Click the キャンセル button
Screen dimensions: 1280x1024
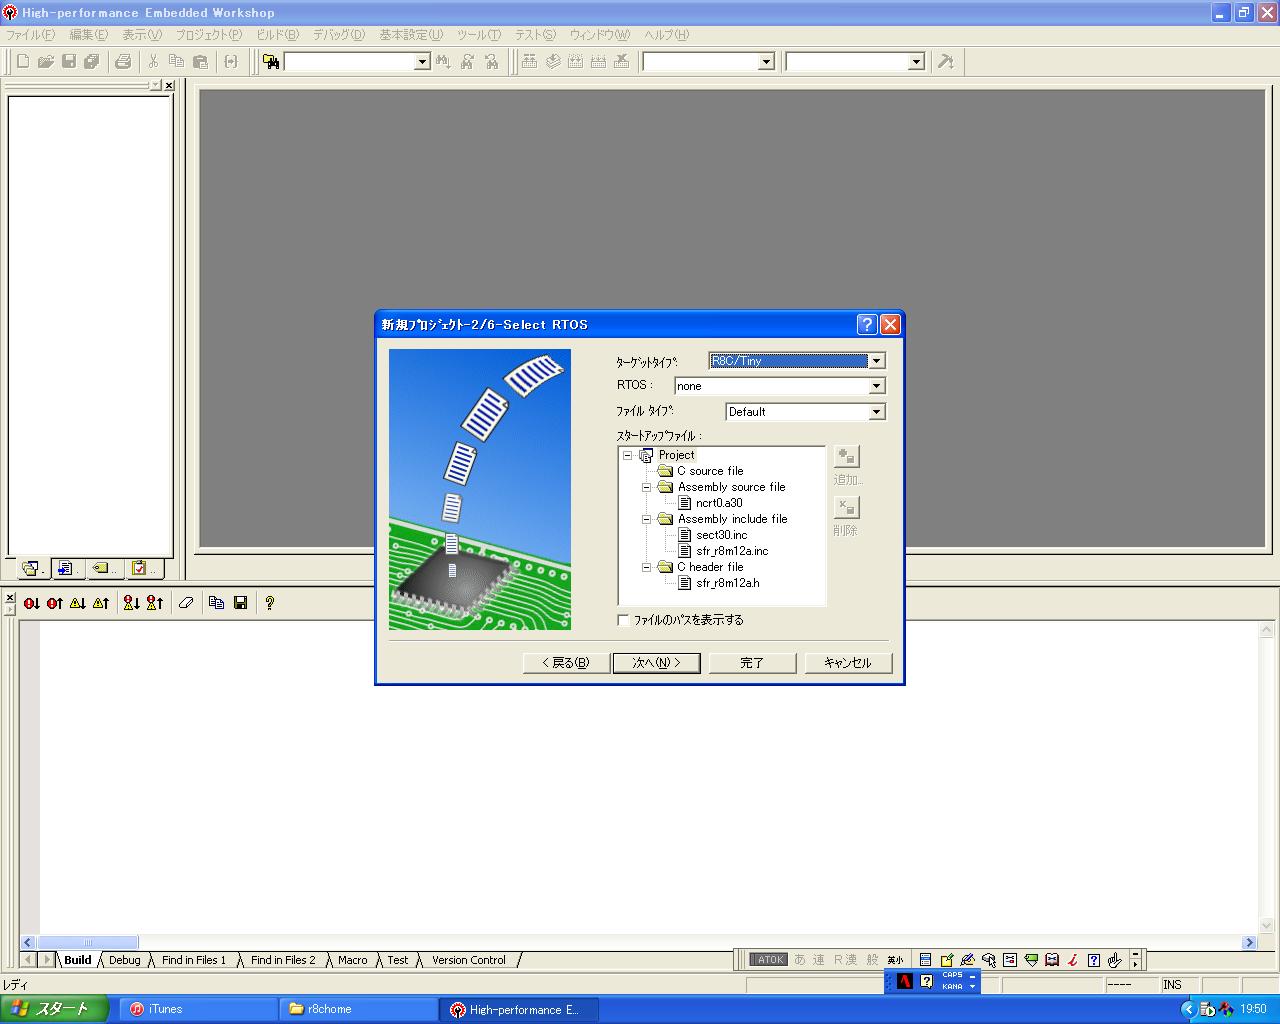click(847, 663)
